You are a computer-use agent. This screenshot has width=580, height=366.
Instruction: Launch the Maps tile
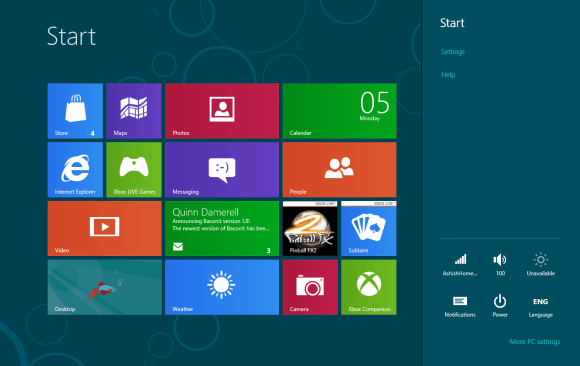tap(134, 111)
